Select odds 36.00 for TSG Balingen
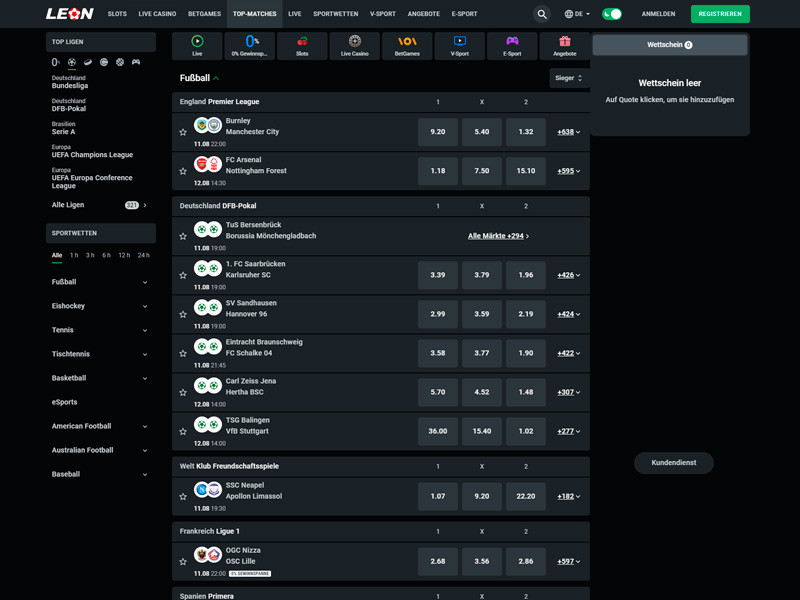Screen dimensions: 800x600 tap(438, 432)
